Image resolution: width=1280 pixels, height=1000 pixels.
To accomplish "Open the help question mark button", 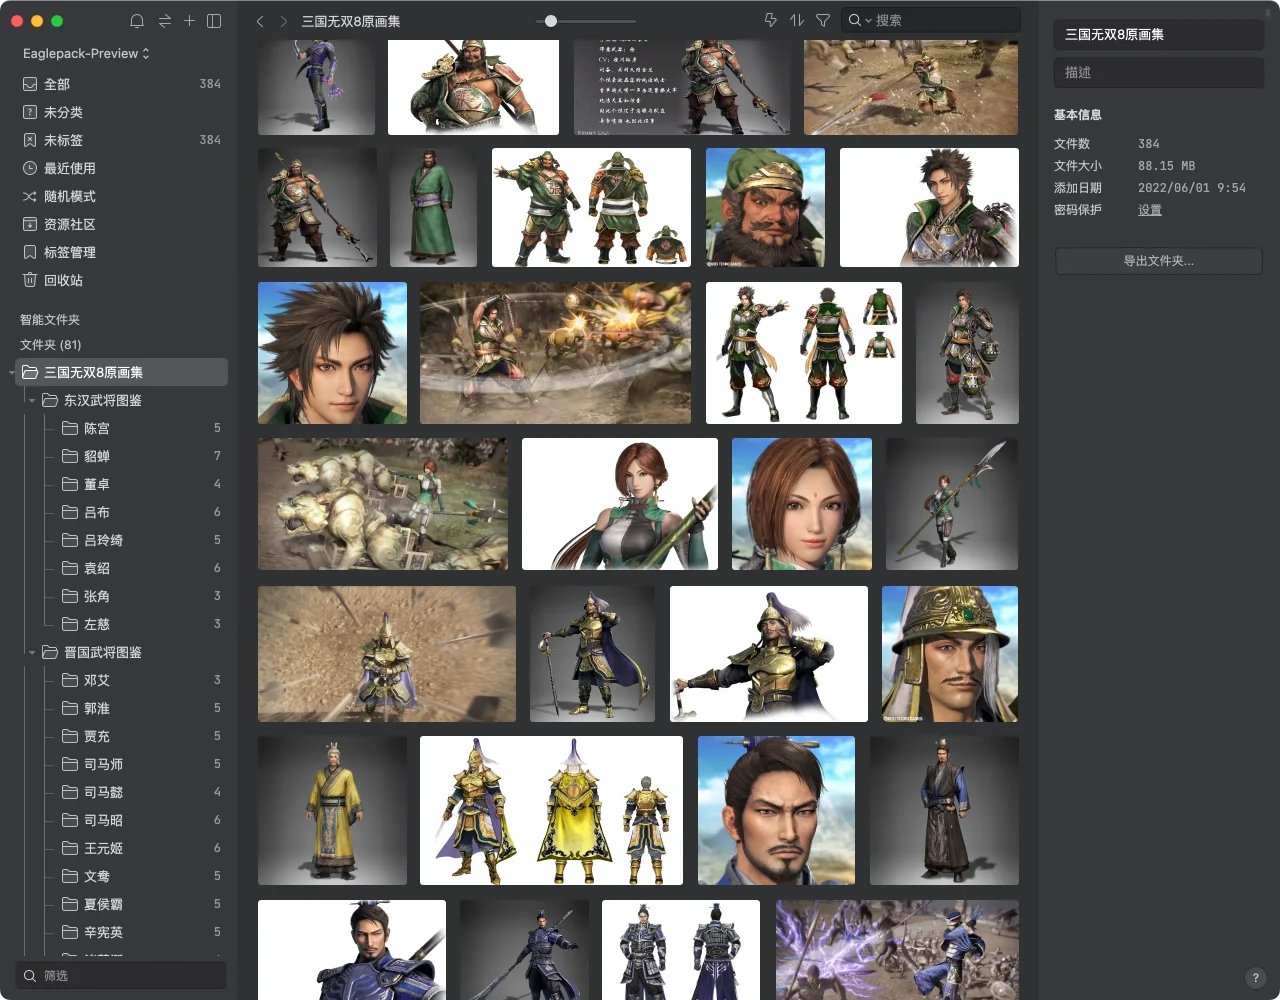I will 1256,978.
